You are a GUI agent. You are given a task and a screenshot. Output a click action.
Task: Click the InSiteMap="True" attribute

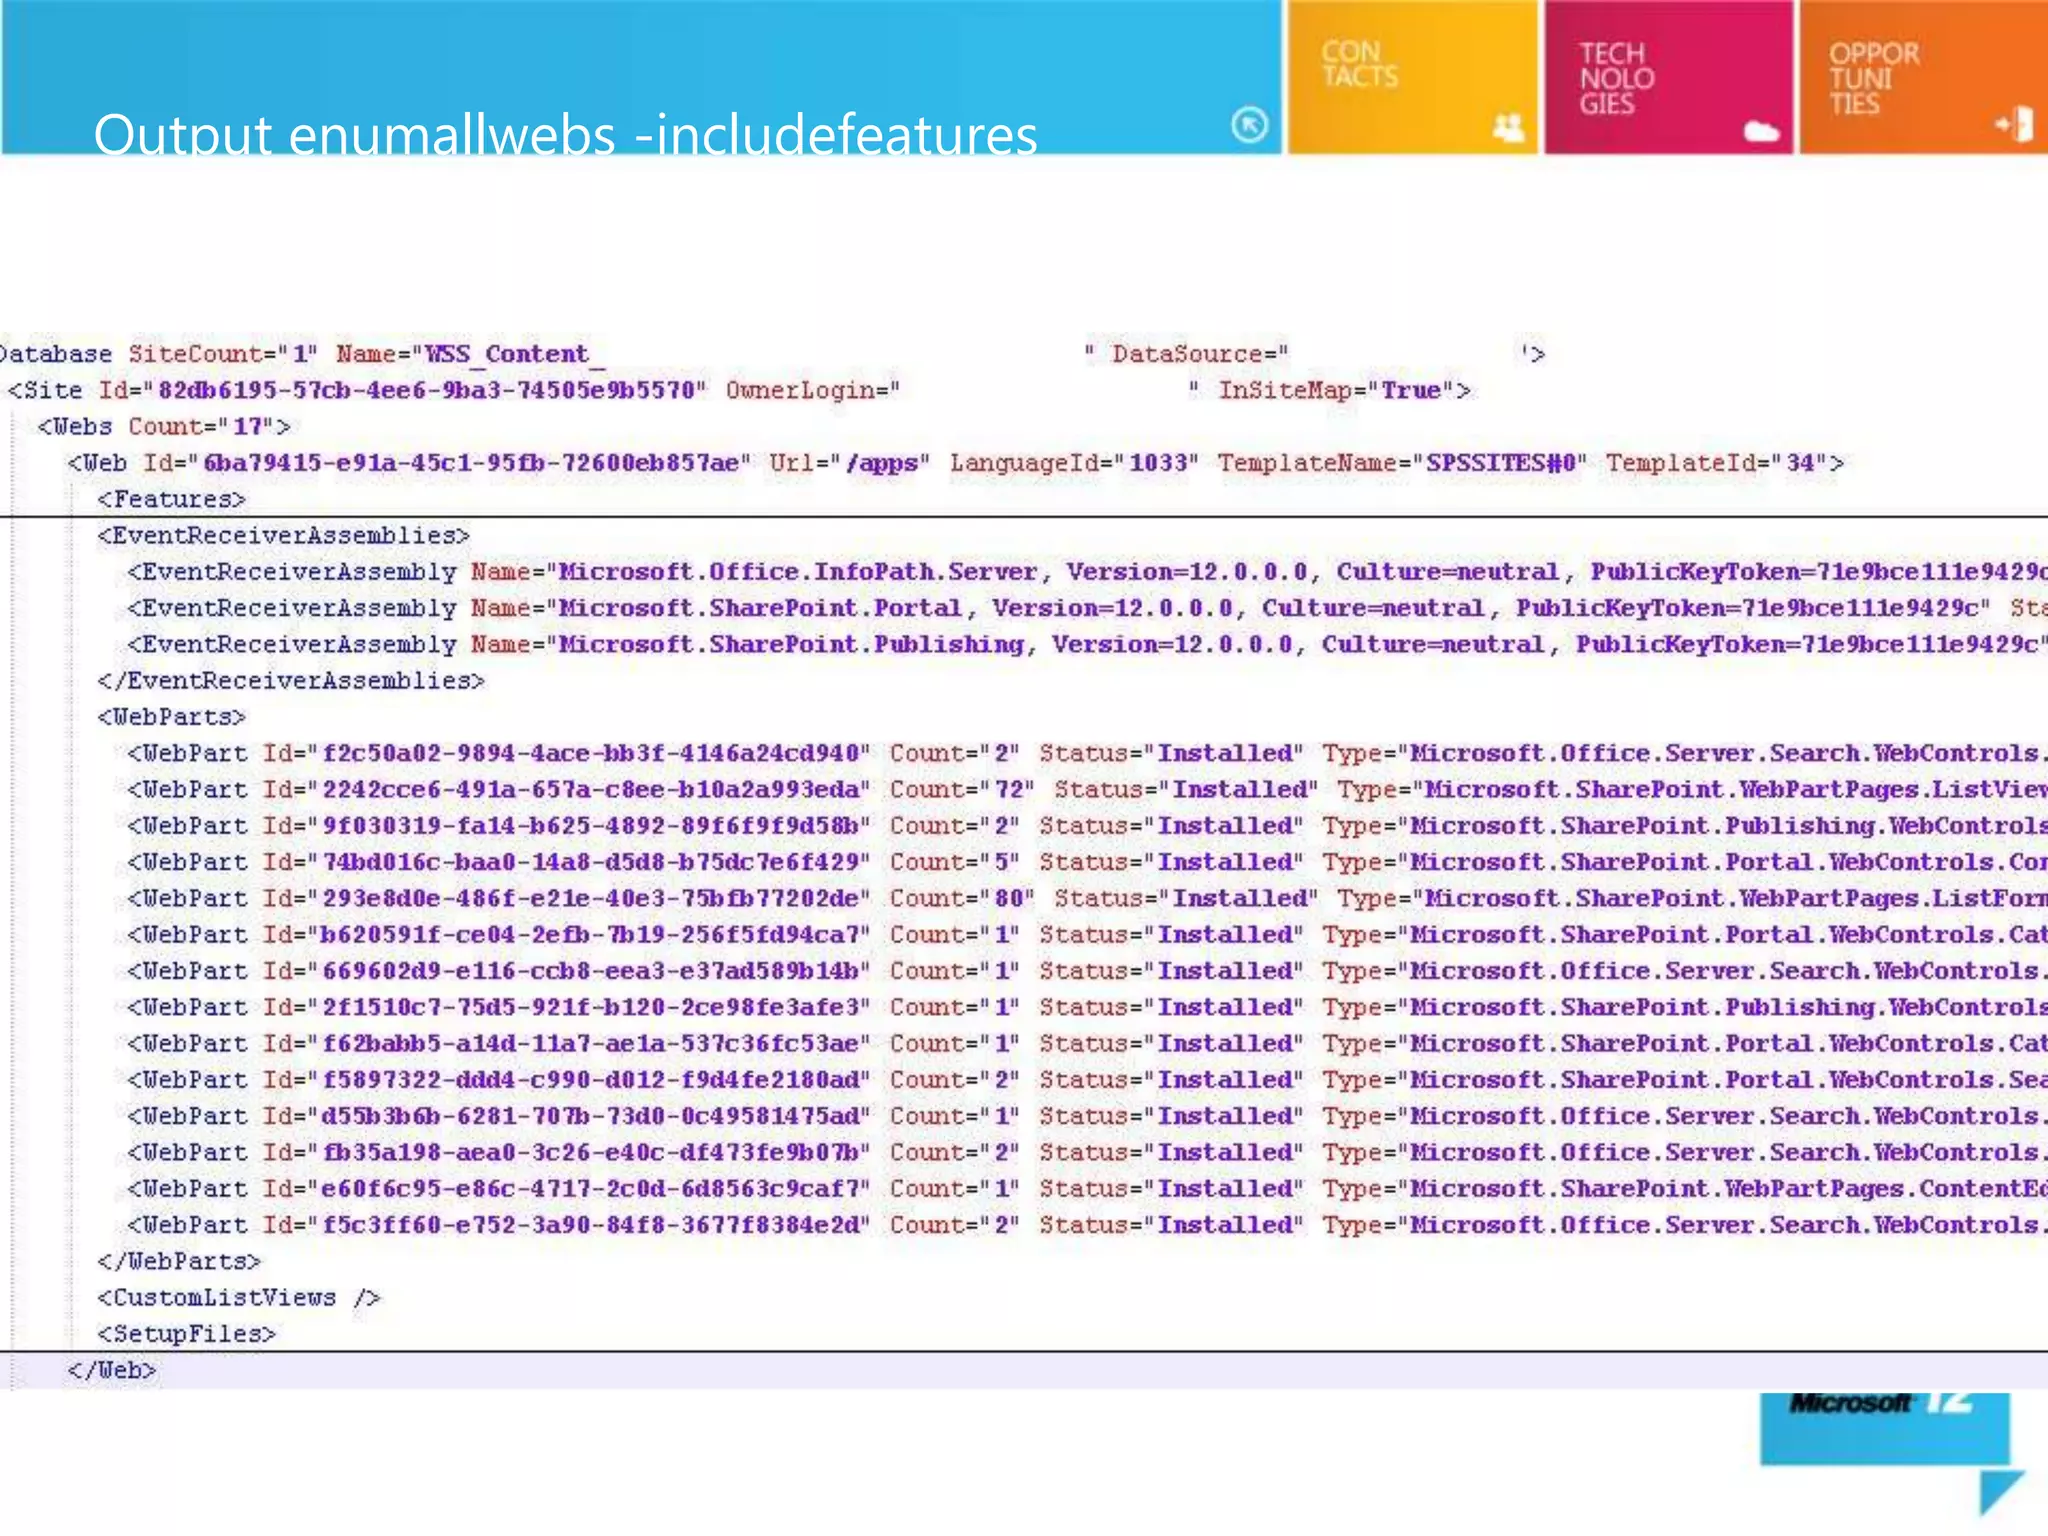click(x=1336, y=390)
